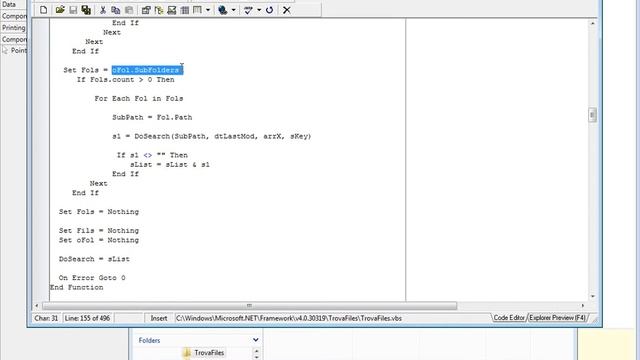
Task: Select the Printing category in left panel
Action: click(x=13, y=28)
